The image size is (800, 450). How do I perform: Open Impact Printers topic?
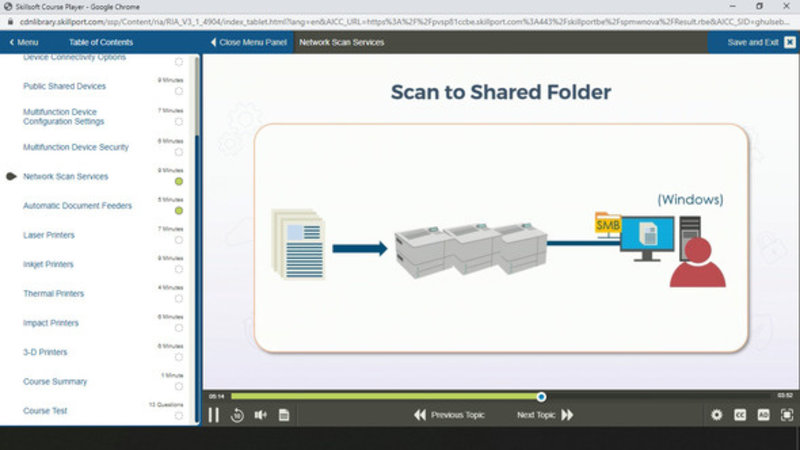pos(51,323)
